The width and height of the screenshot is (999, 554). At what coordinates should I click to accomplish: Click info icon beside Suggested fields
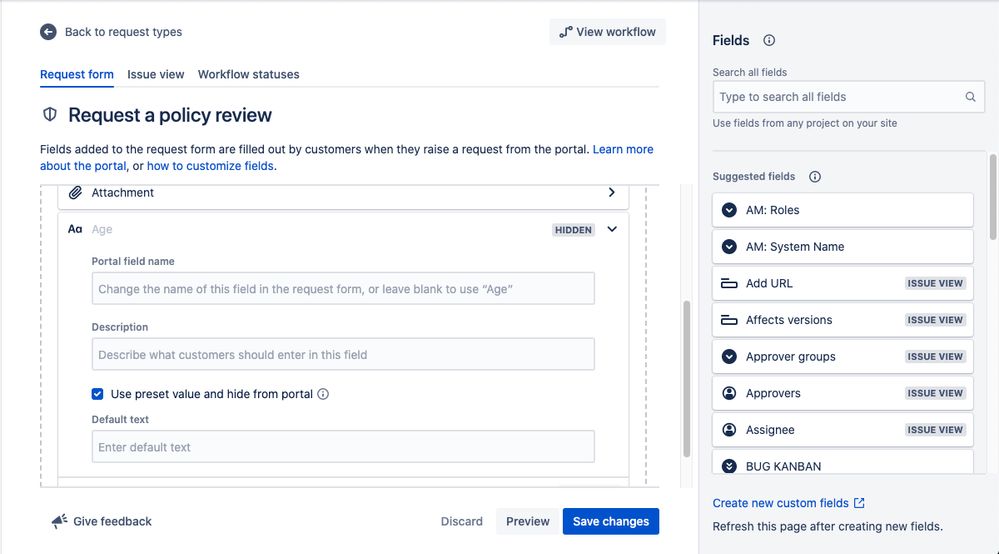[x=815, y=176]
